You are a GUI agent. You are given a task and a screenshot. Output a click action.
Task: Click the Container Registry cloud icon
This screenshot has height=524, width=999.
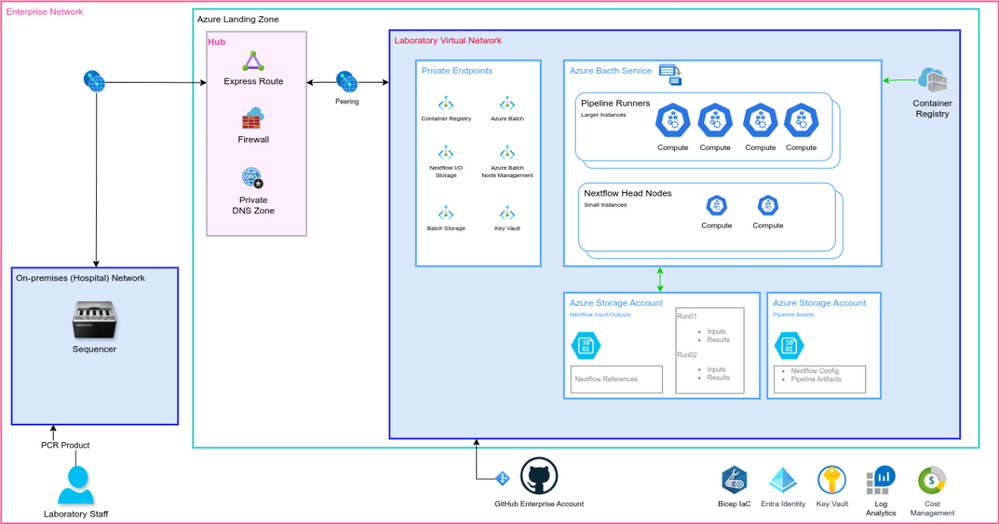point(932,80)
